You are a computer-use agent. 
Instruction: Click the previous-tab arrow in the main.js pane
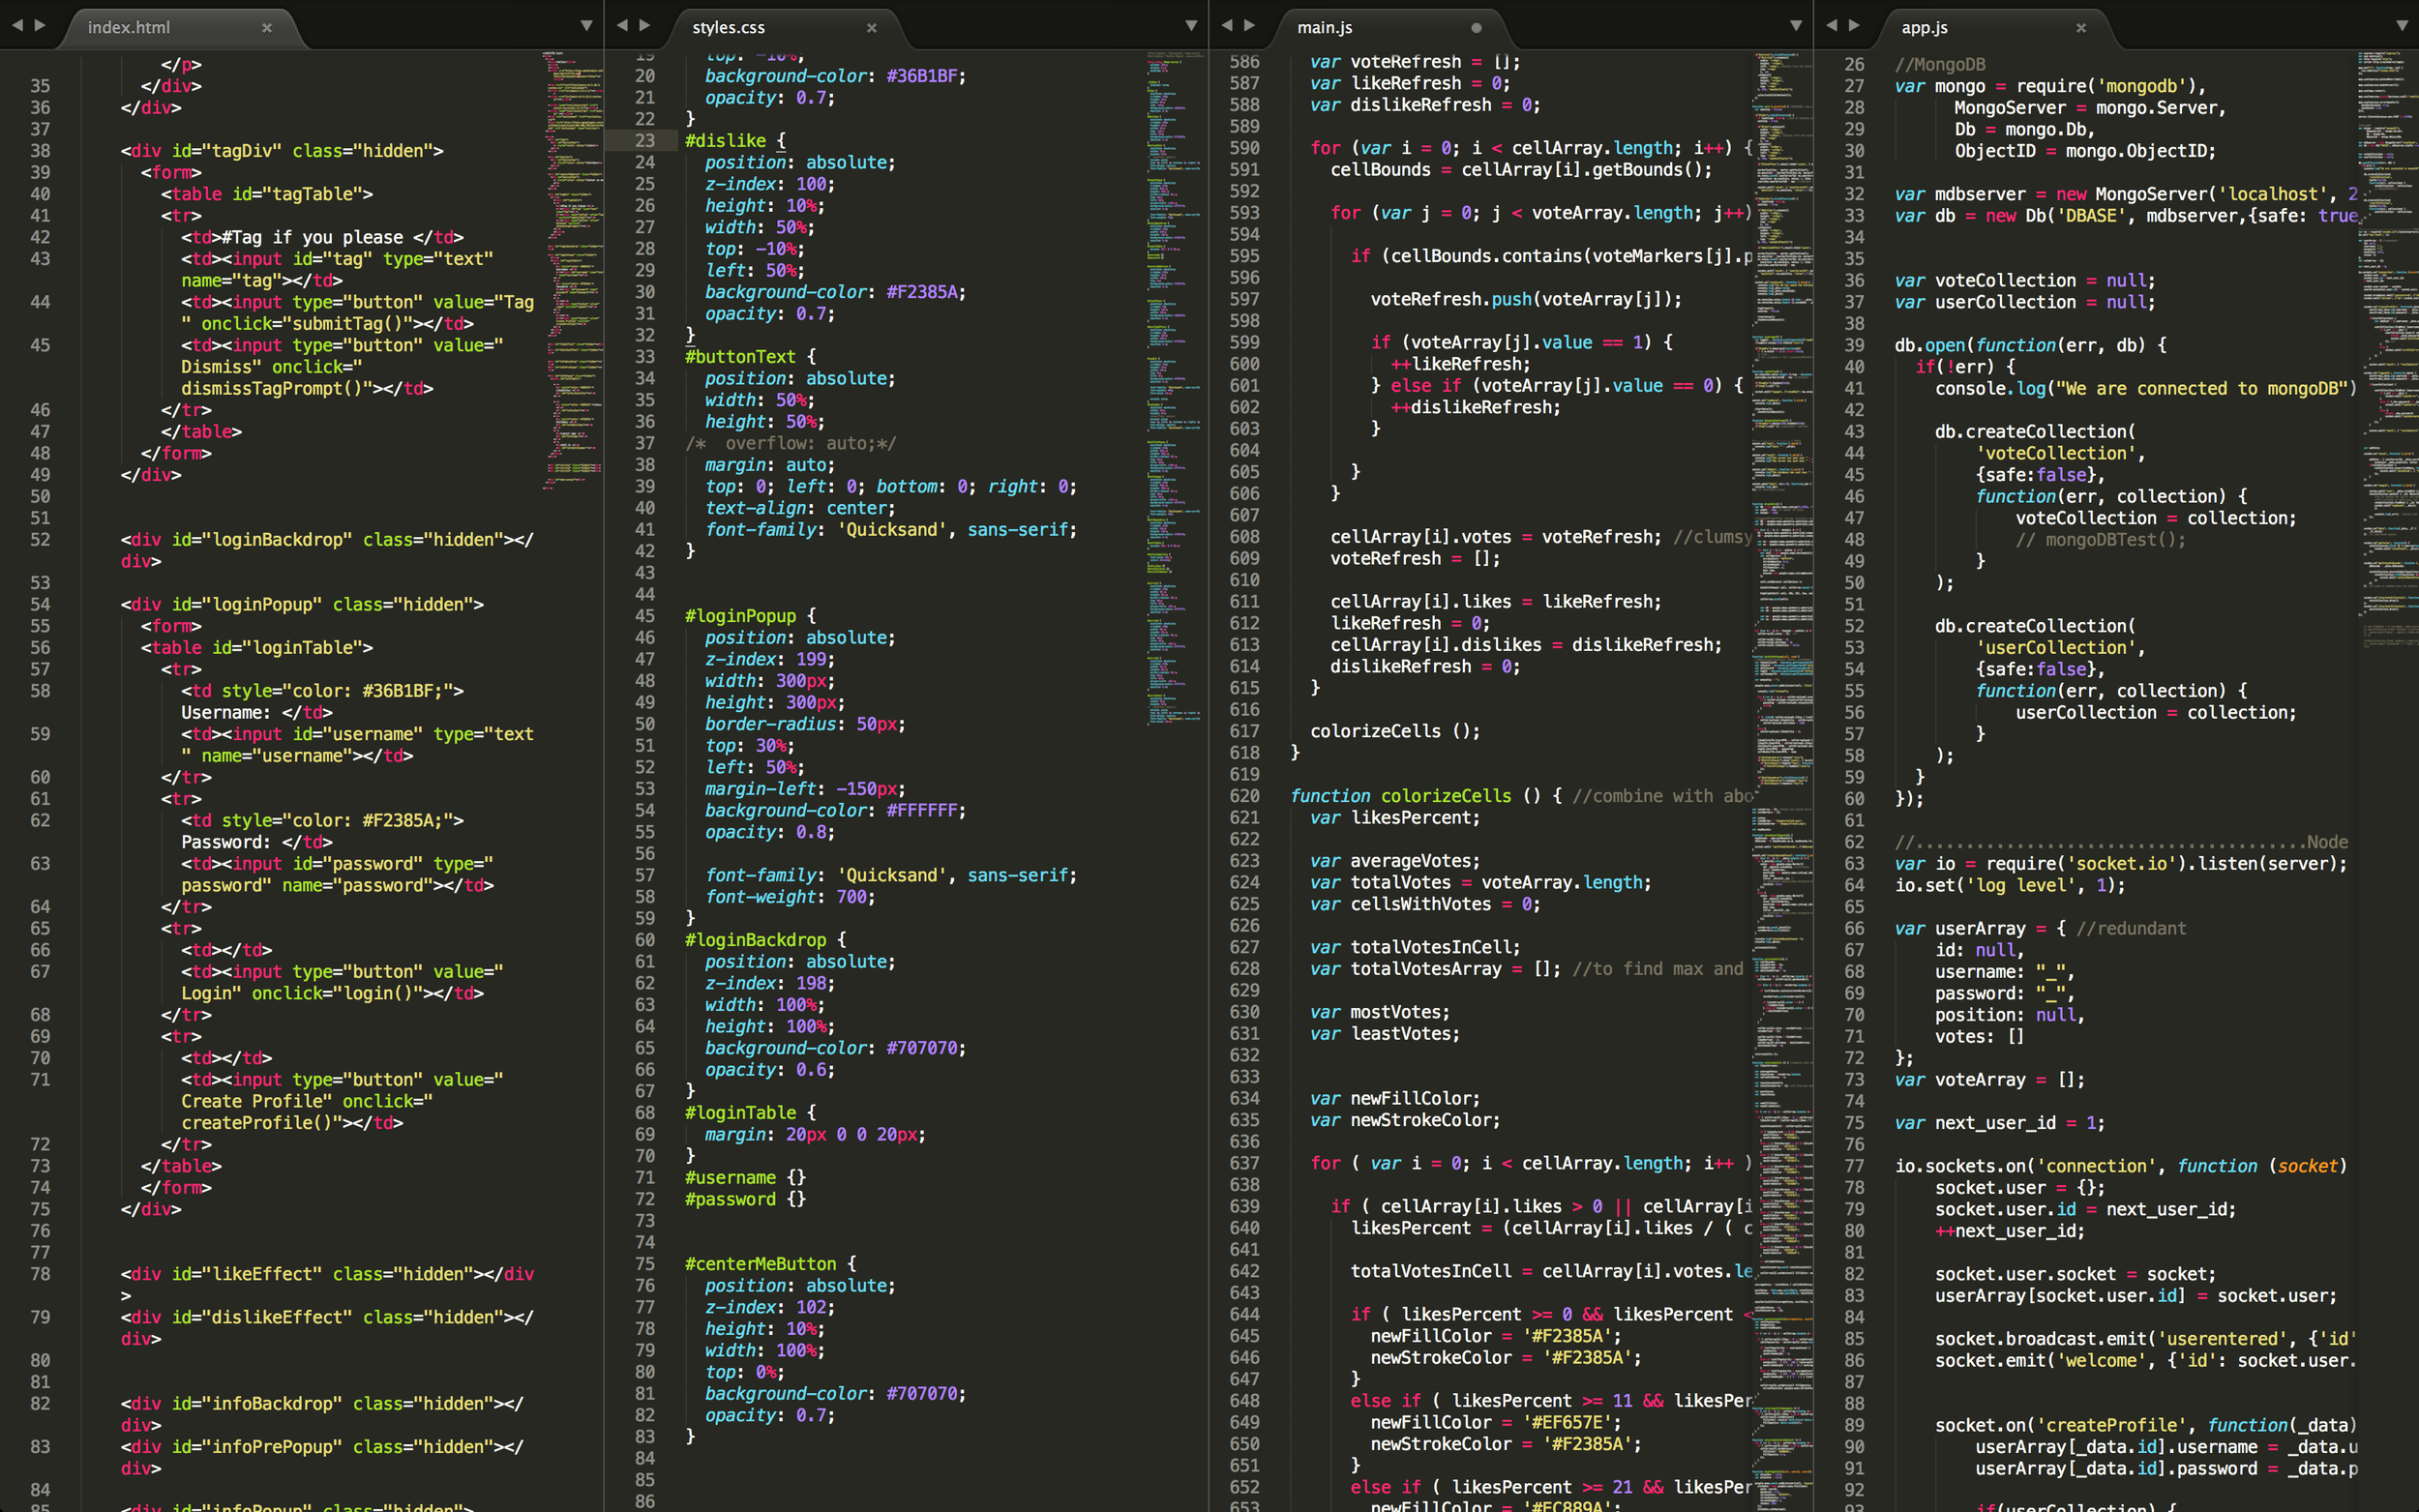click(x=1226, y=25)
